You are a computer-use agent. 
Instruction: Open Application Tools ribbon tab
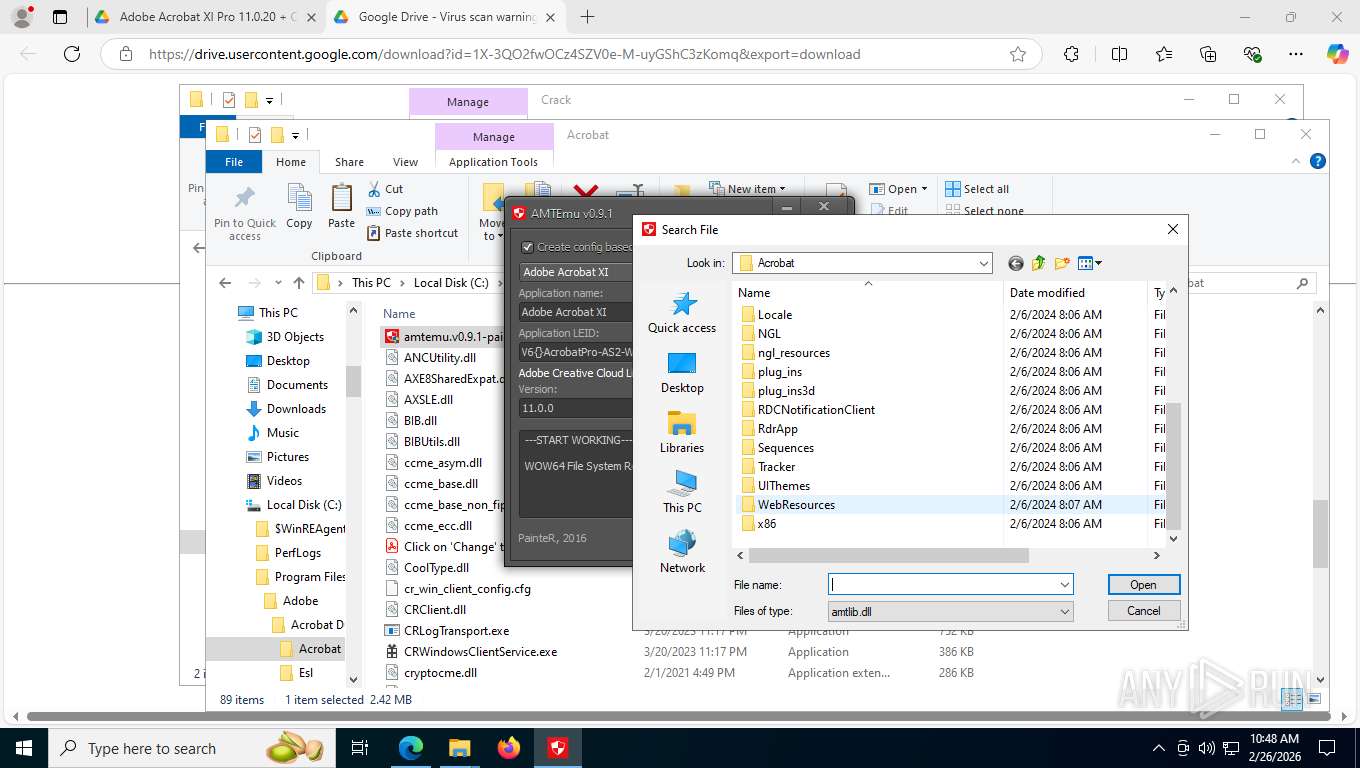click(x=494, y=162)
